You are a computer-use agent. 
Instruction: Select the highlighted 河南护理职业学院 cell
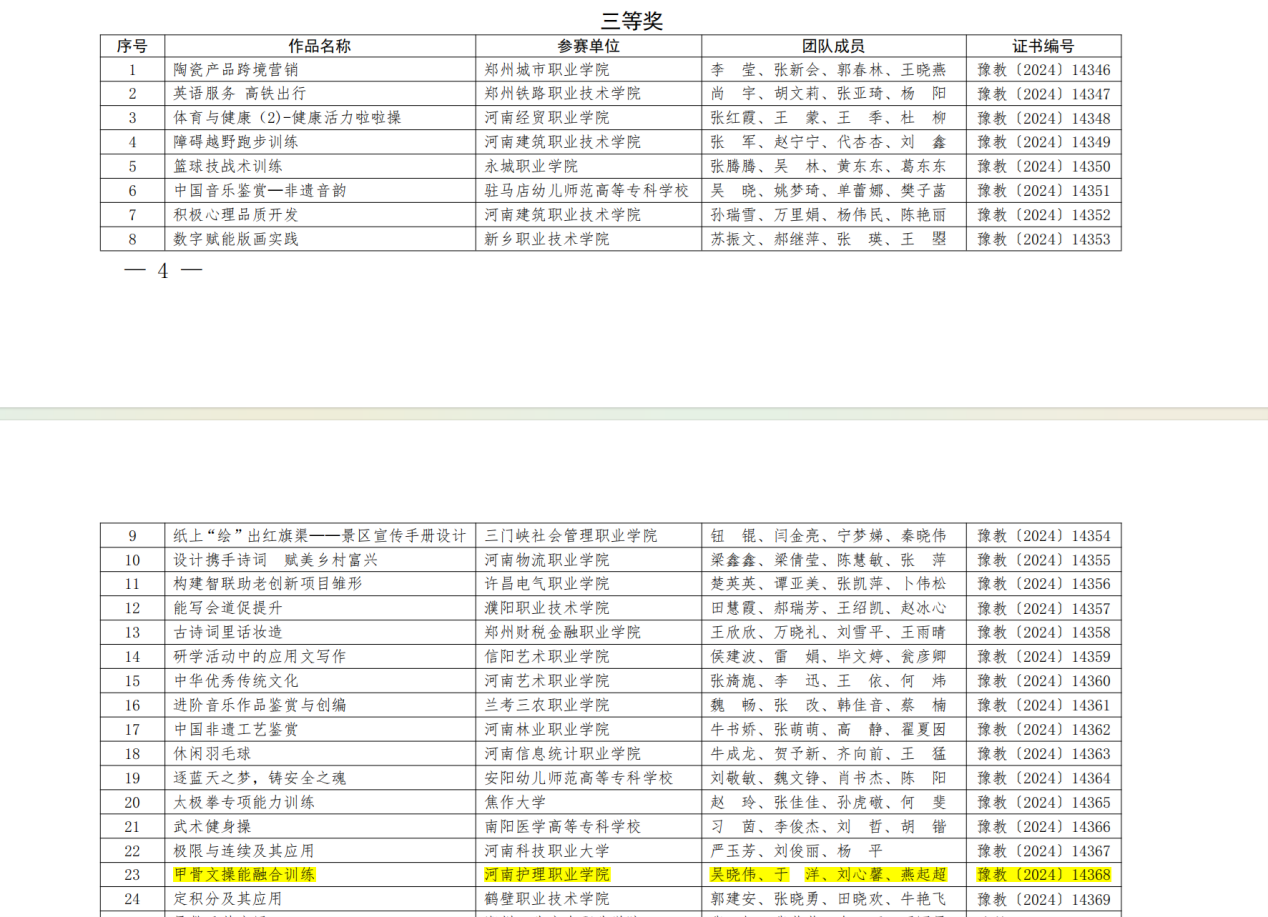547,875
